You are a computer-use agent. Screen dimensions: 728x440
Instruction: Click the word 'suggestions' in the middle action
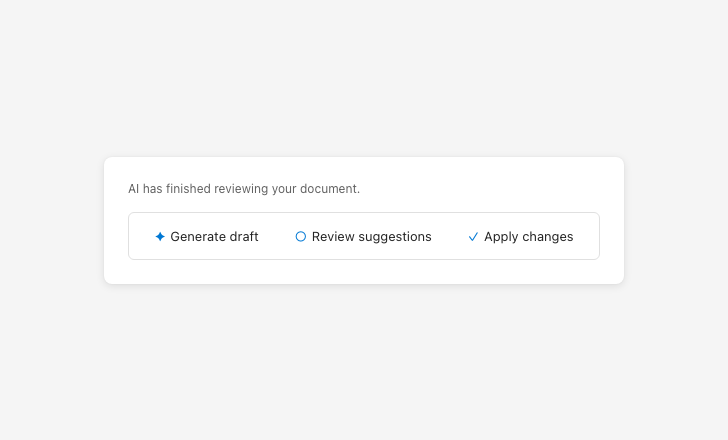point(393,237)
